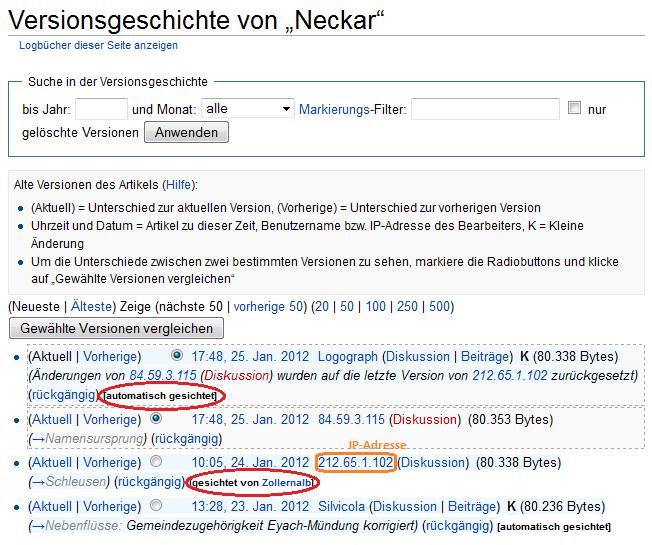Set page size to 250 entries

tap(406, 307)
